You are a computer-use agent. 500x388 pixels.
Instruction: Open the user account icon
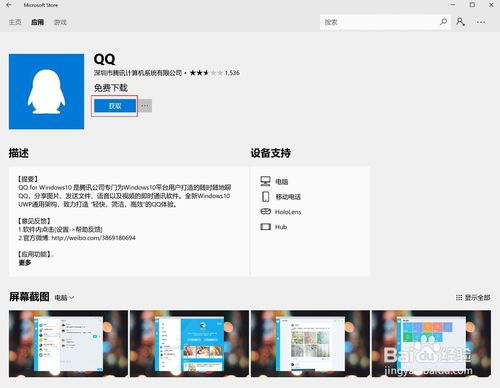(461, 22)
